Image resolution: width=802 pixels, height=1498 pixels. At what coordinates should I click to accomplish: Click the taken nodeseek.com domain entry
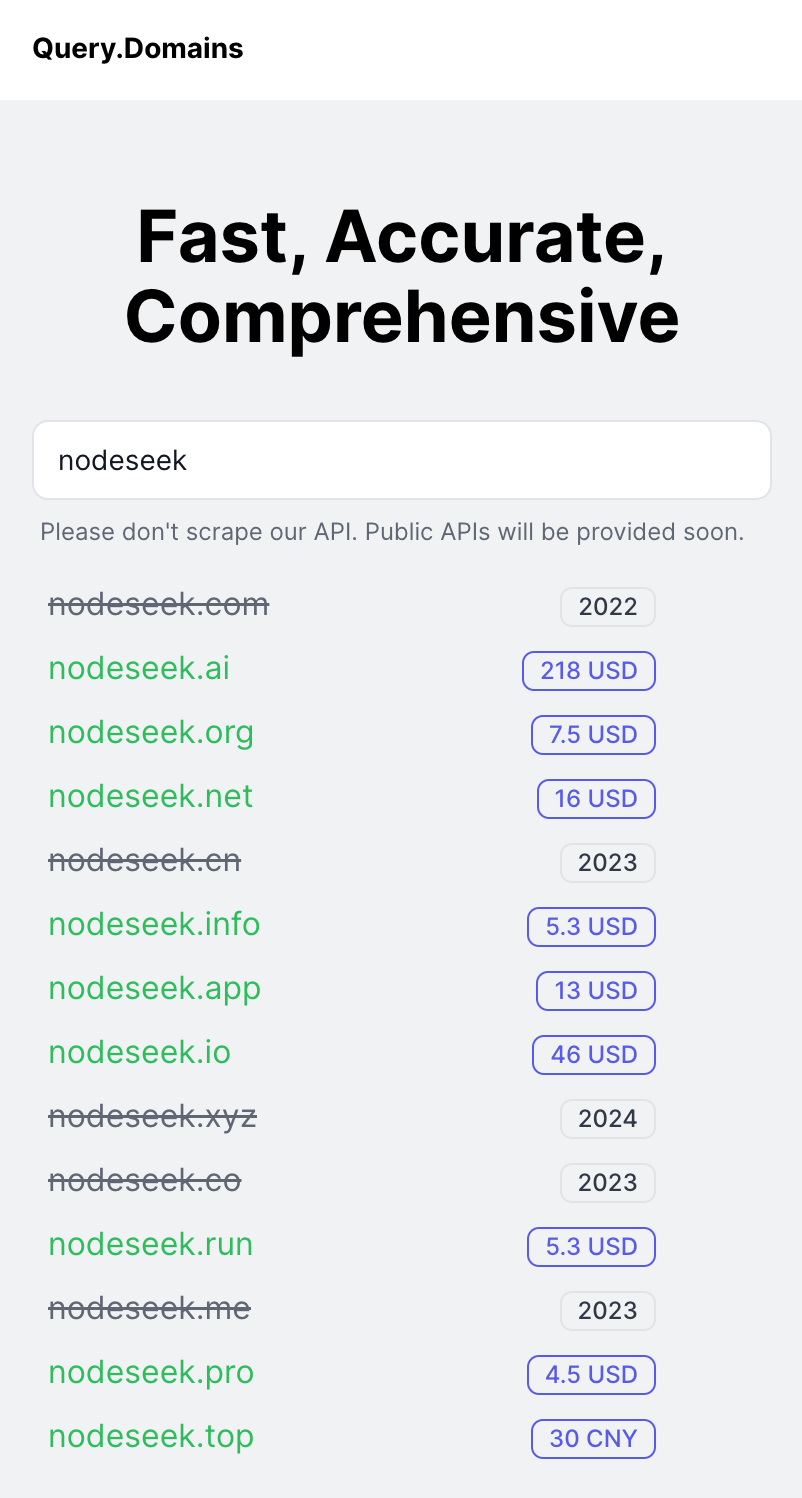(x=158, y=605)
